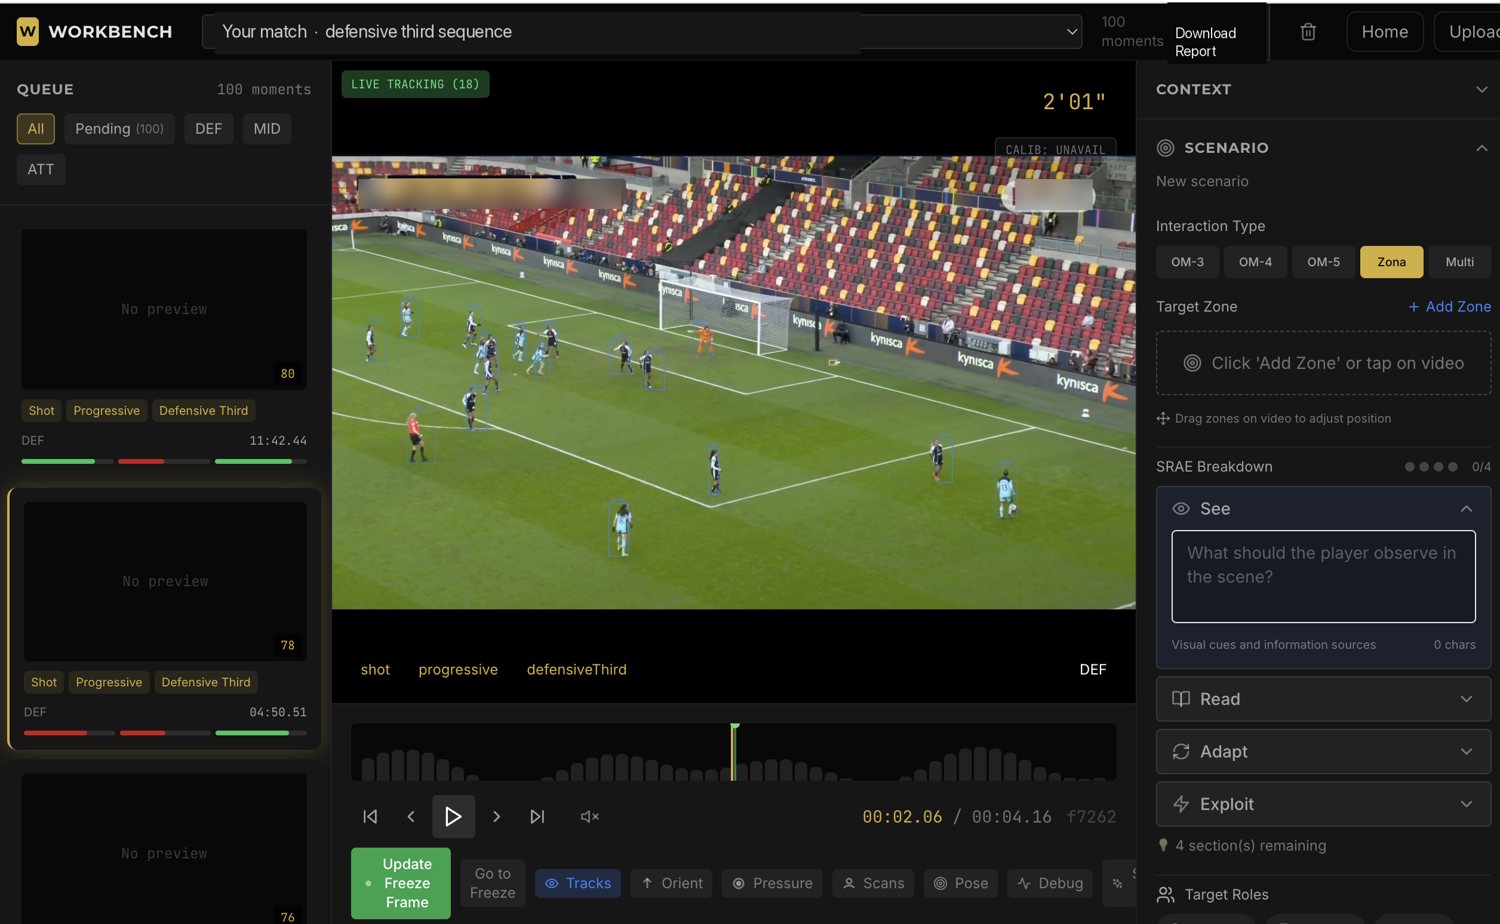Click the waveform timeline track
The image size is (1500, 924).
pos(733,752)
